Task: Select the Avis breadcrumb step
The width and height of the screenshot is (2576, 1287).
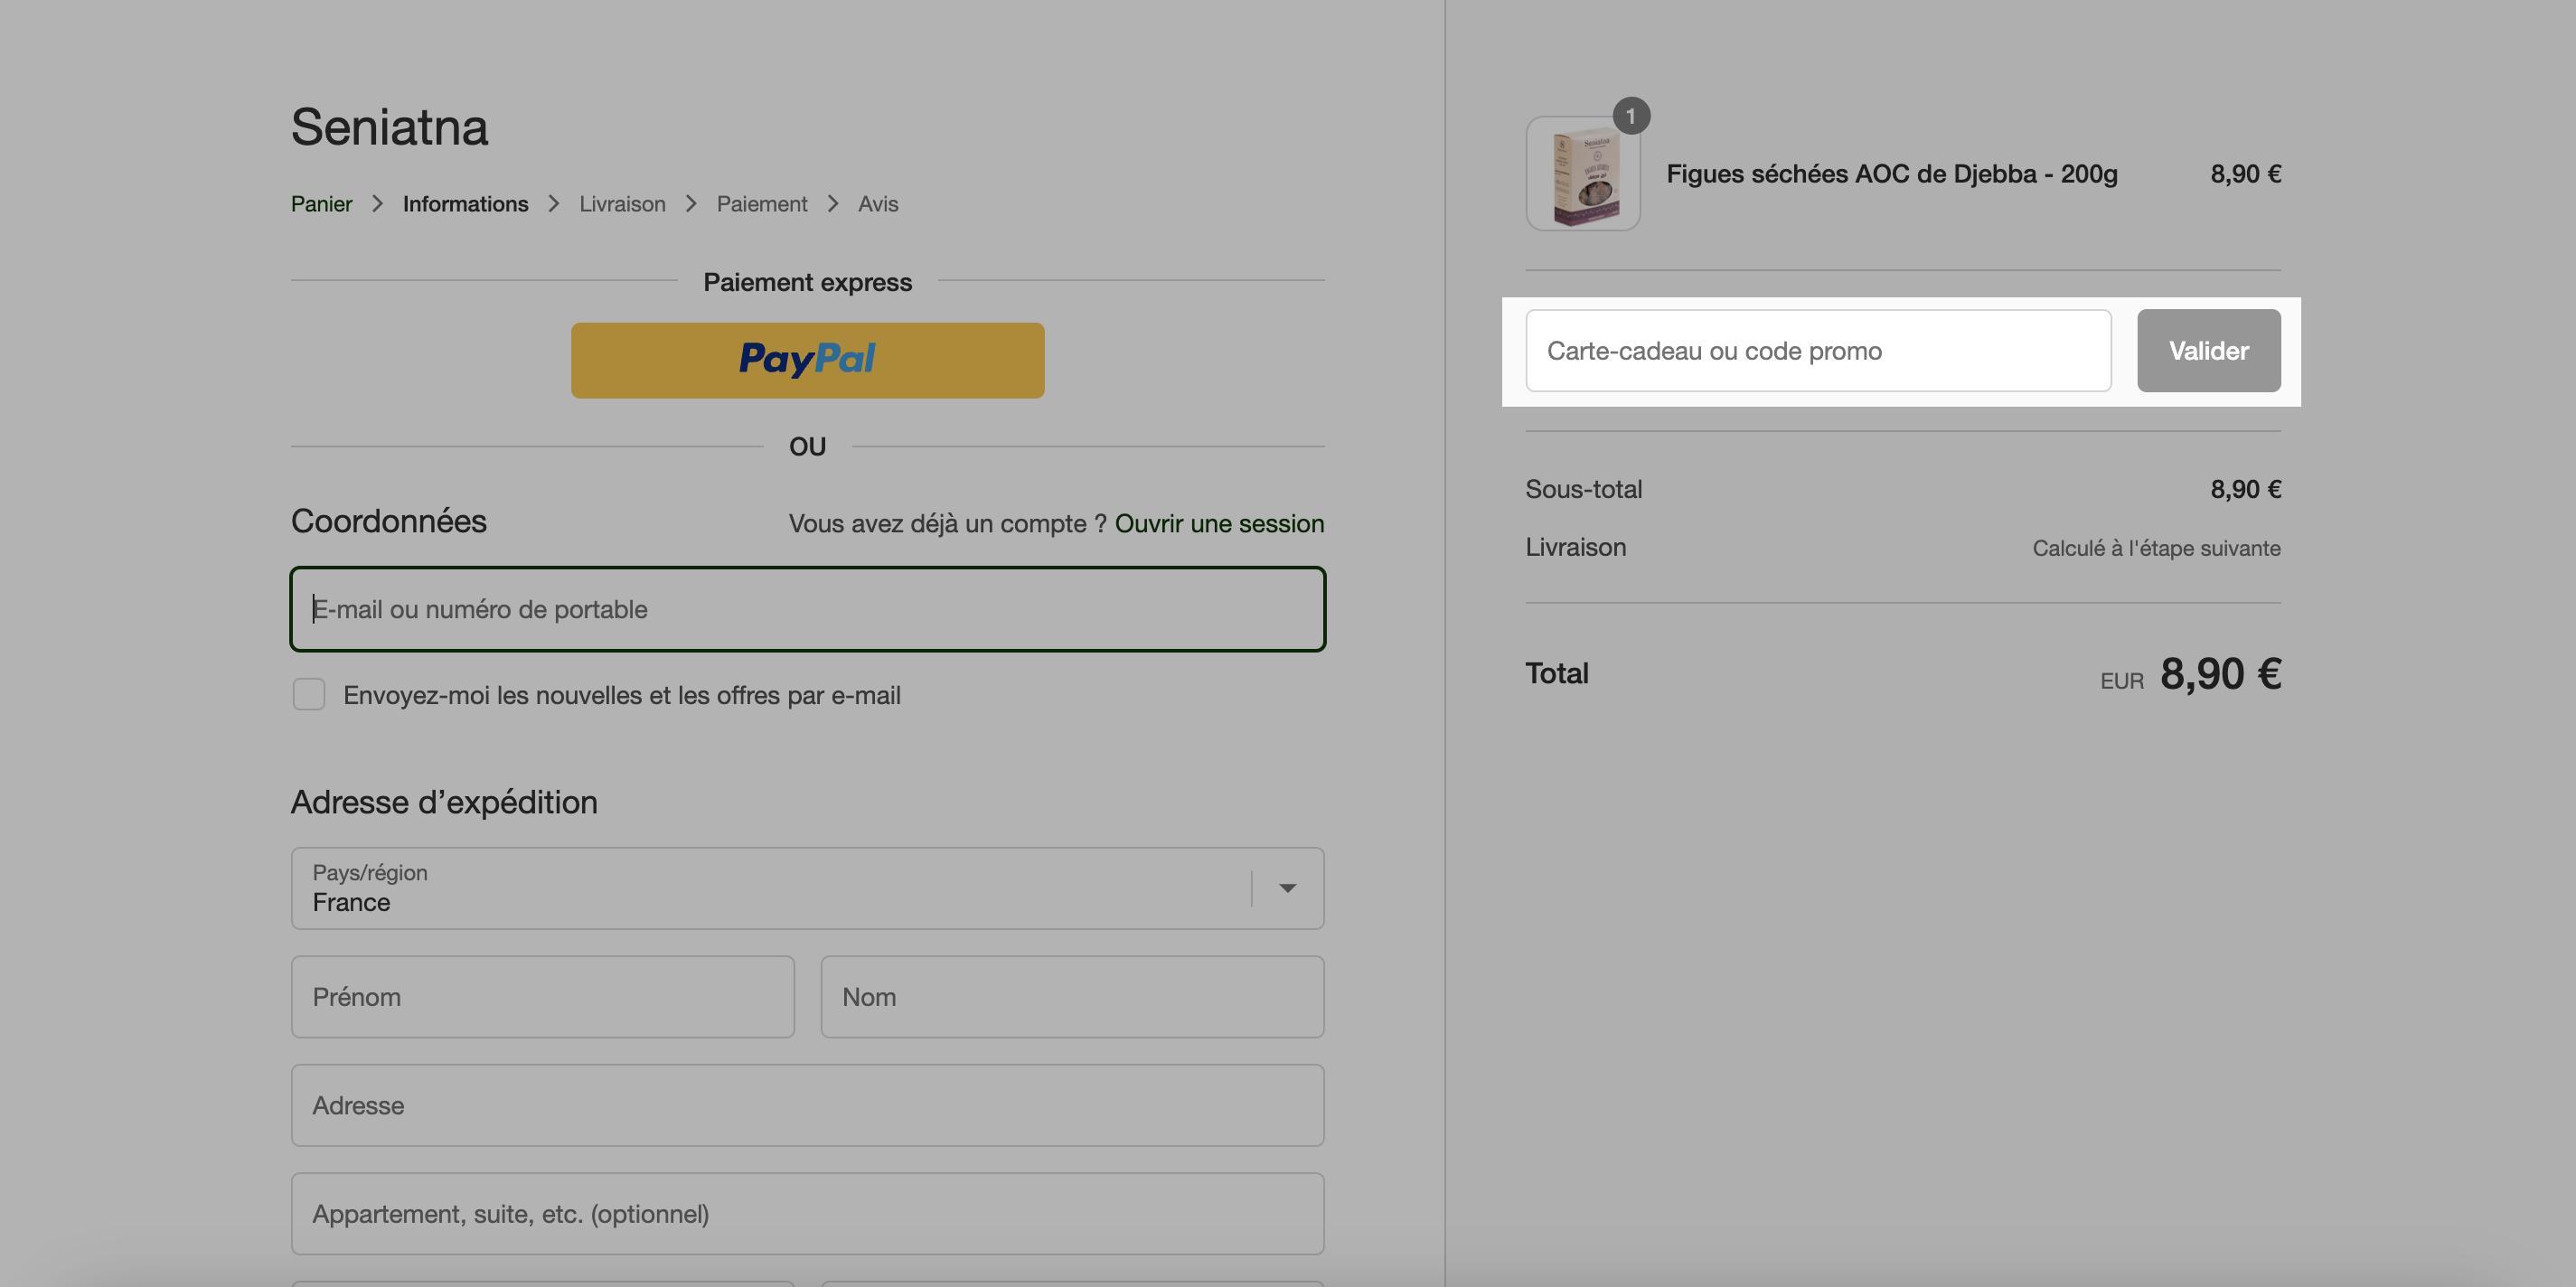Action: [x=878, y=204]
